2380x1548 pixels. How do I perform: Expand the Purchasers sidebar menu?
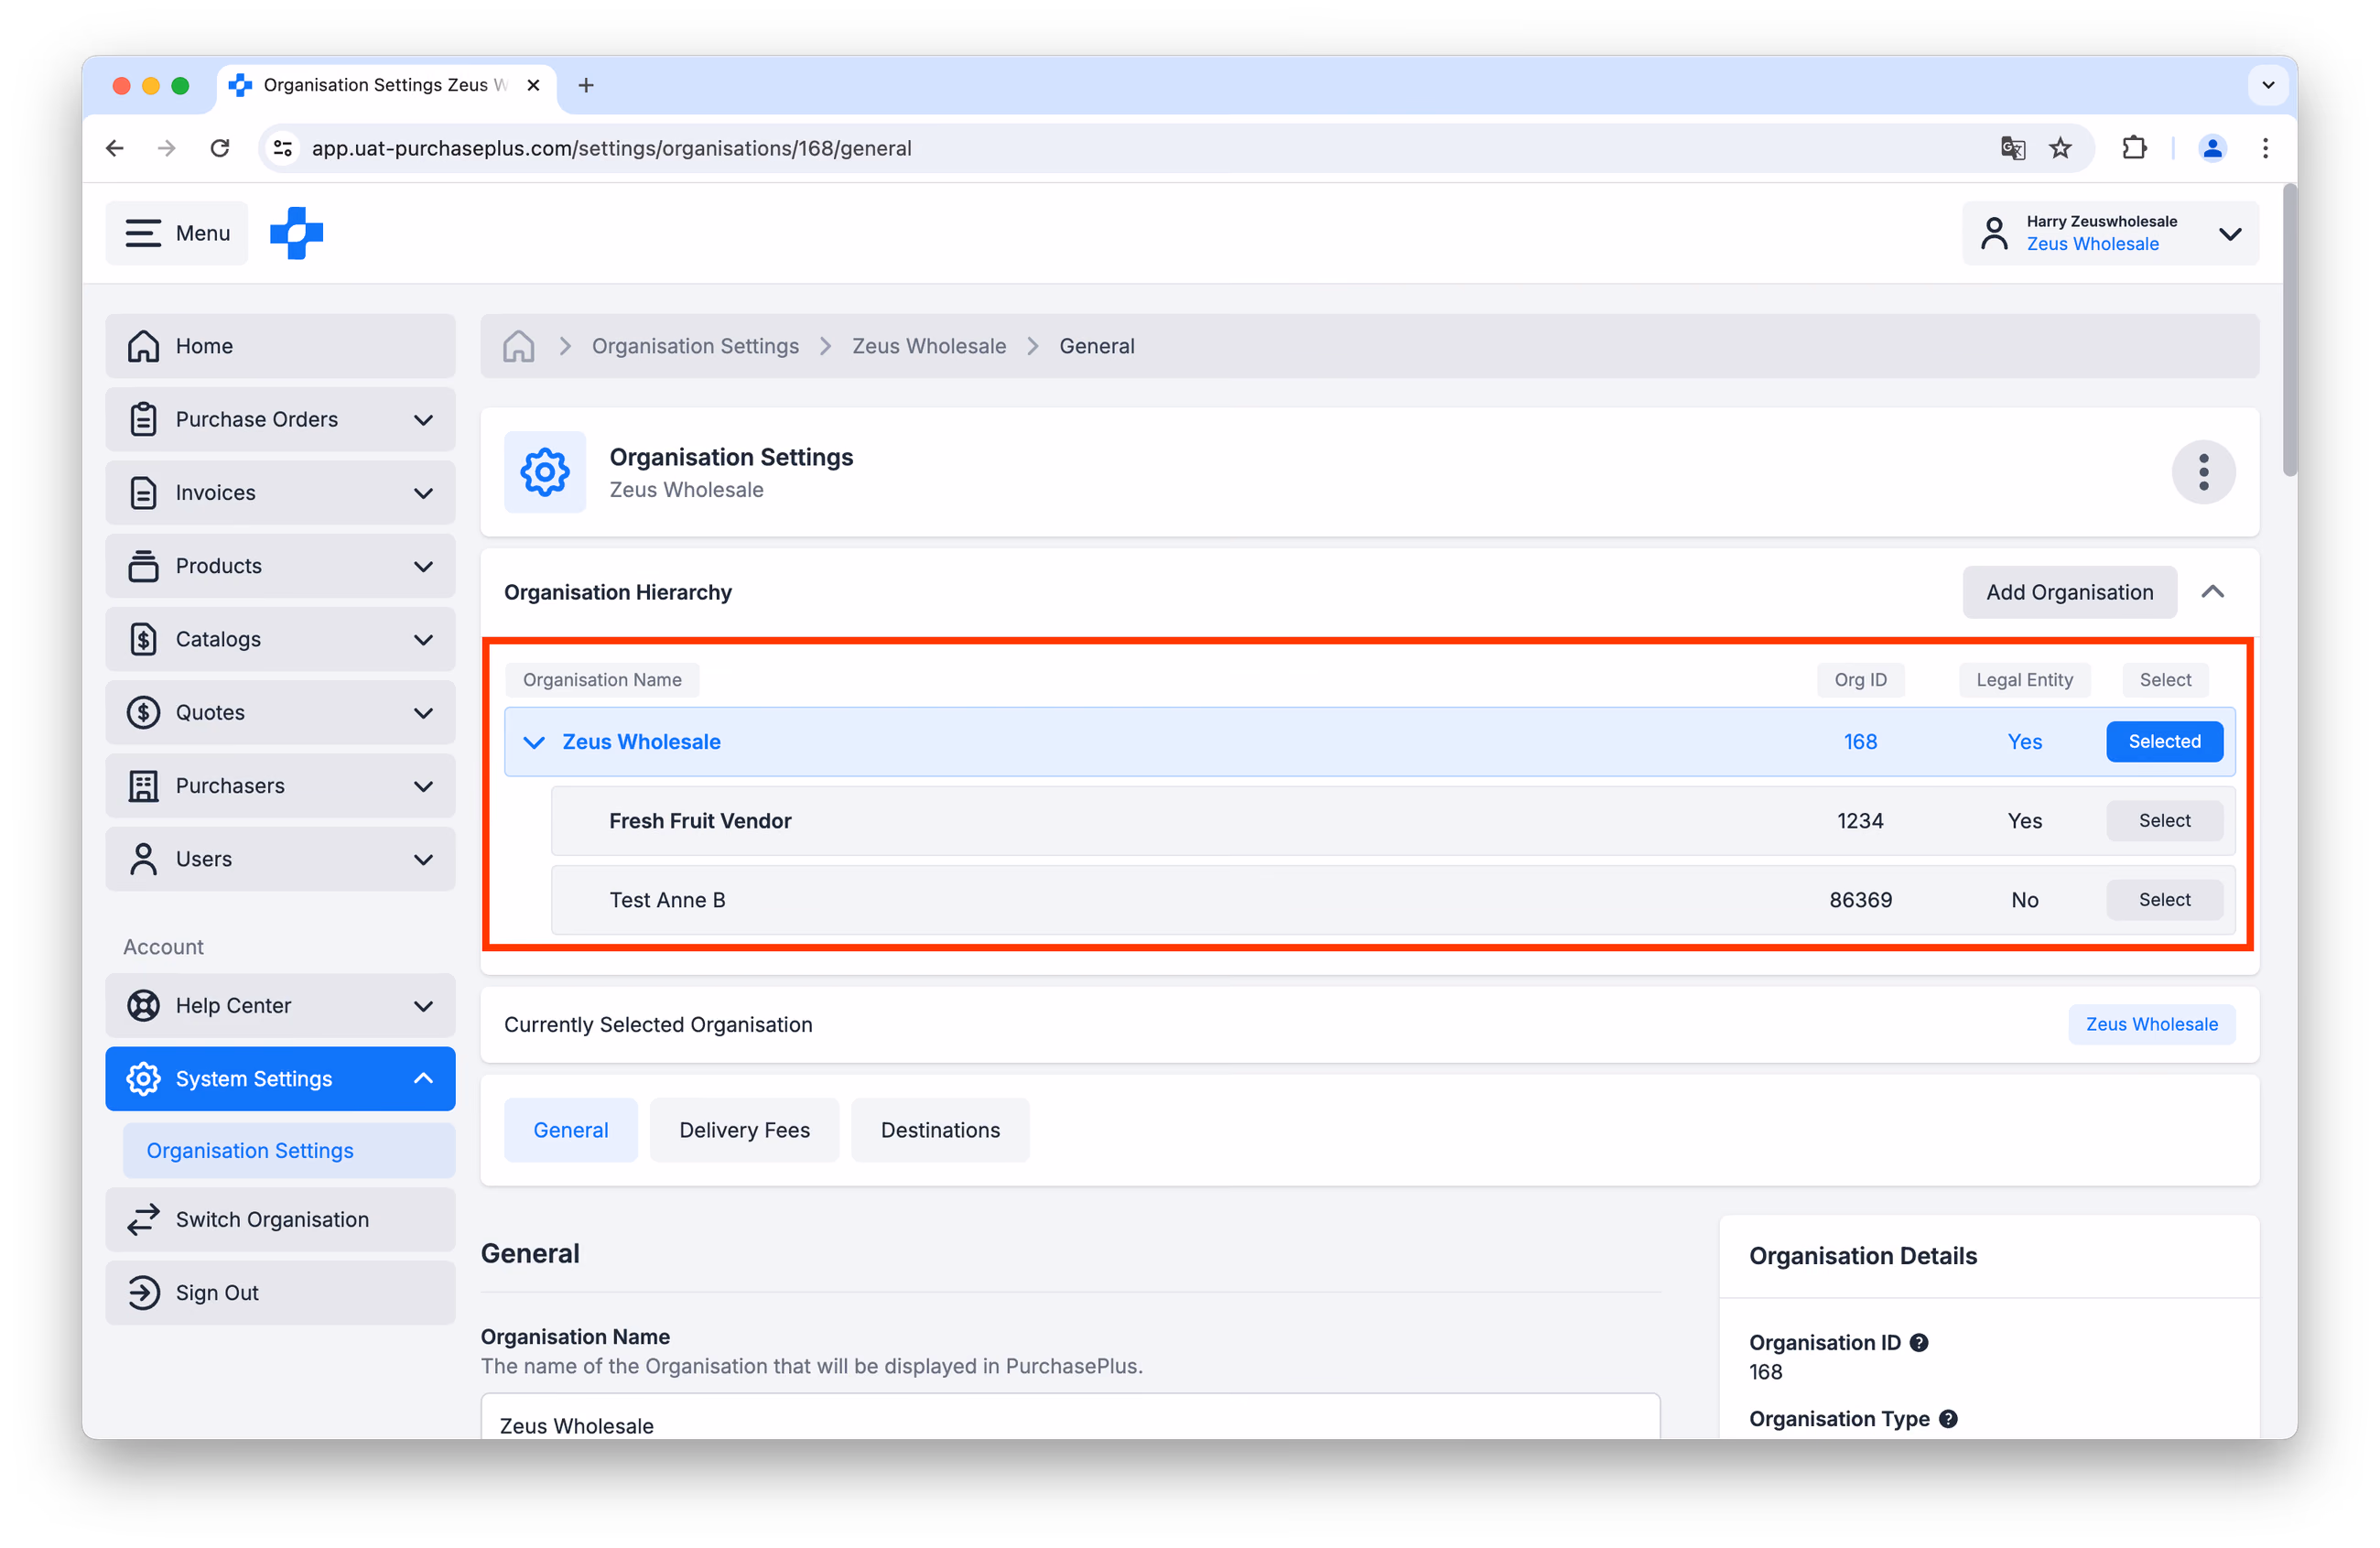click(280, 786)
